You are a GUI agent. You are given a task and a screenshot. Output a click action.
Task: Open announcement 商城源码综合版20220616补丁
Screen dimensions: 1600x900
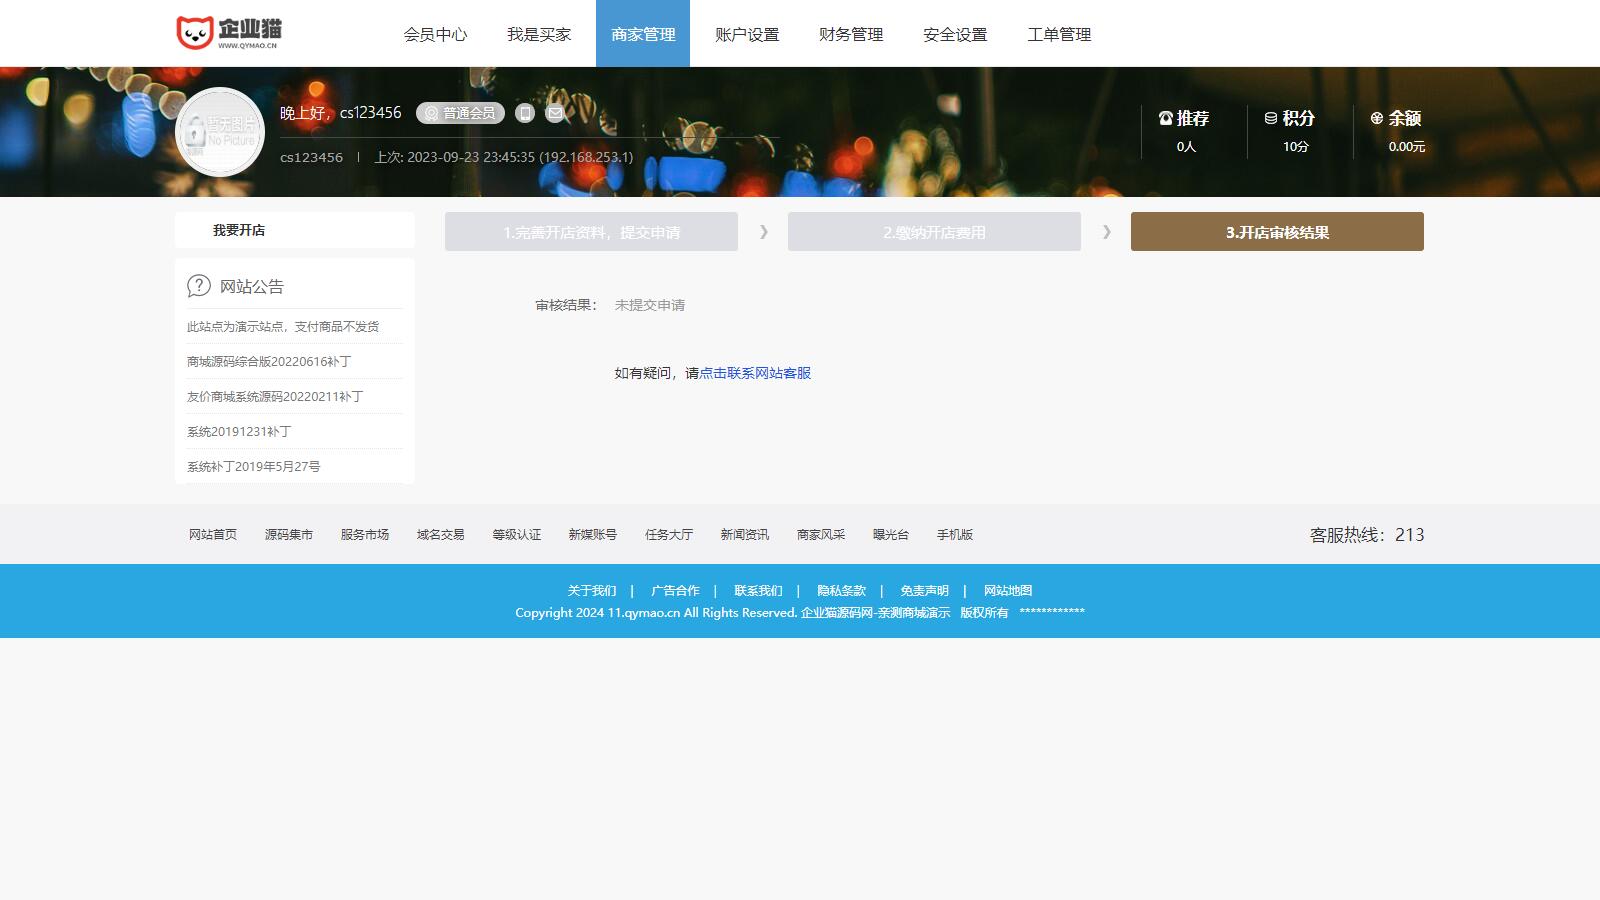click(269, 362)
